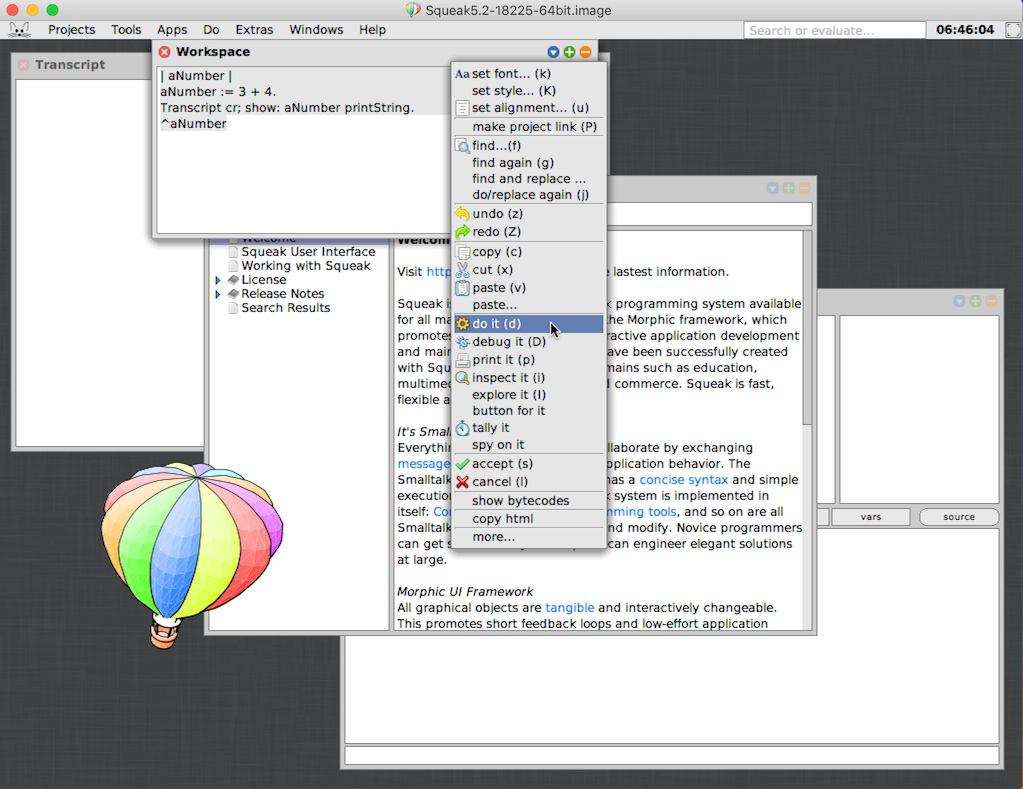Image resolution: width=1023 pixels, height=789 pixels.
Task: Click the set font Aa icon
Action: click(462, 74)
